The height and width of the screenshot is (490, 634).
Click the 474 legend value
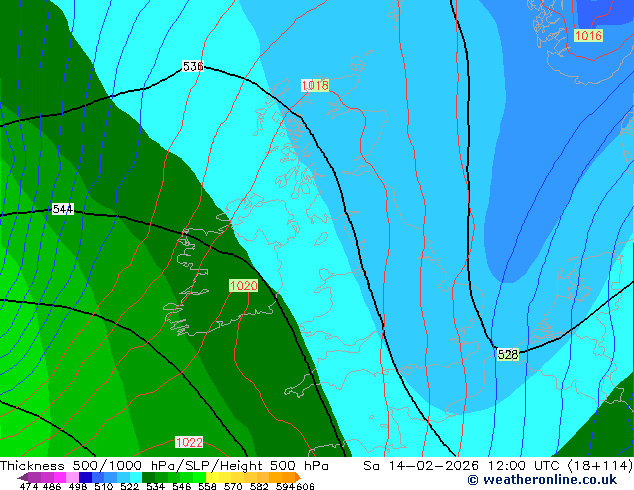pos(29,486)
